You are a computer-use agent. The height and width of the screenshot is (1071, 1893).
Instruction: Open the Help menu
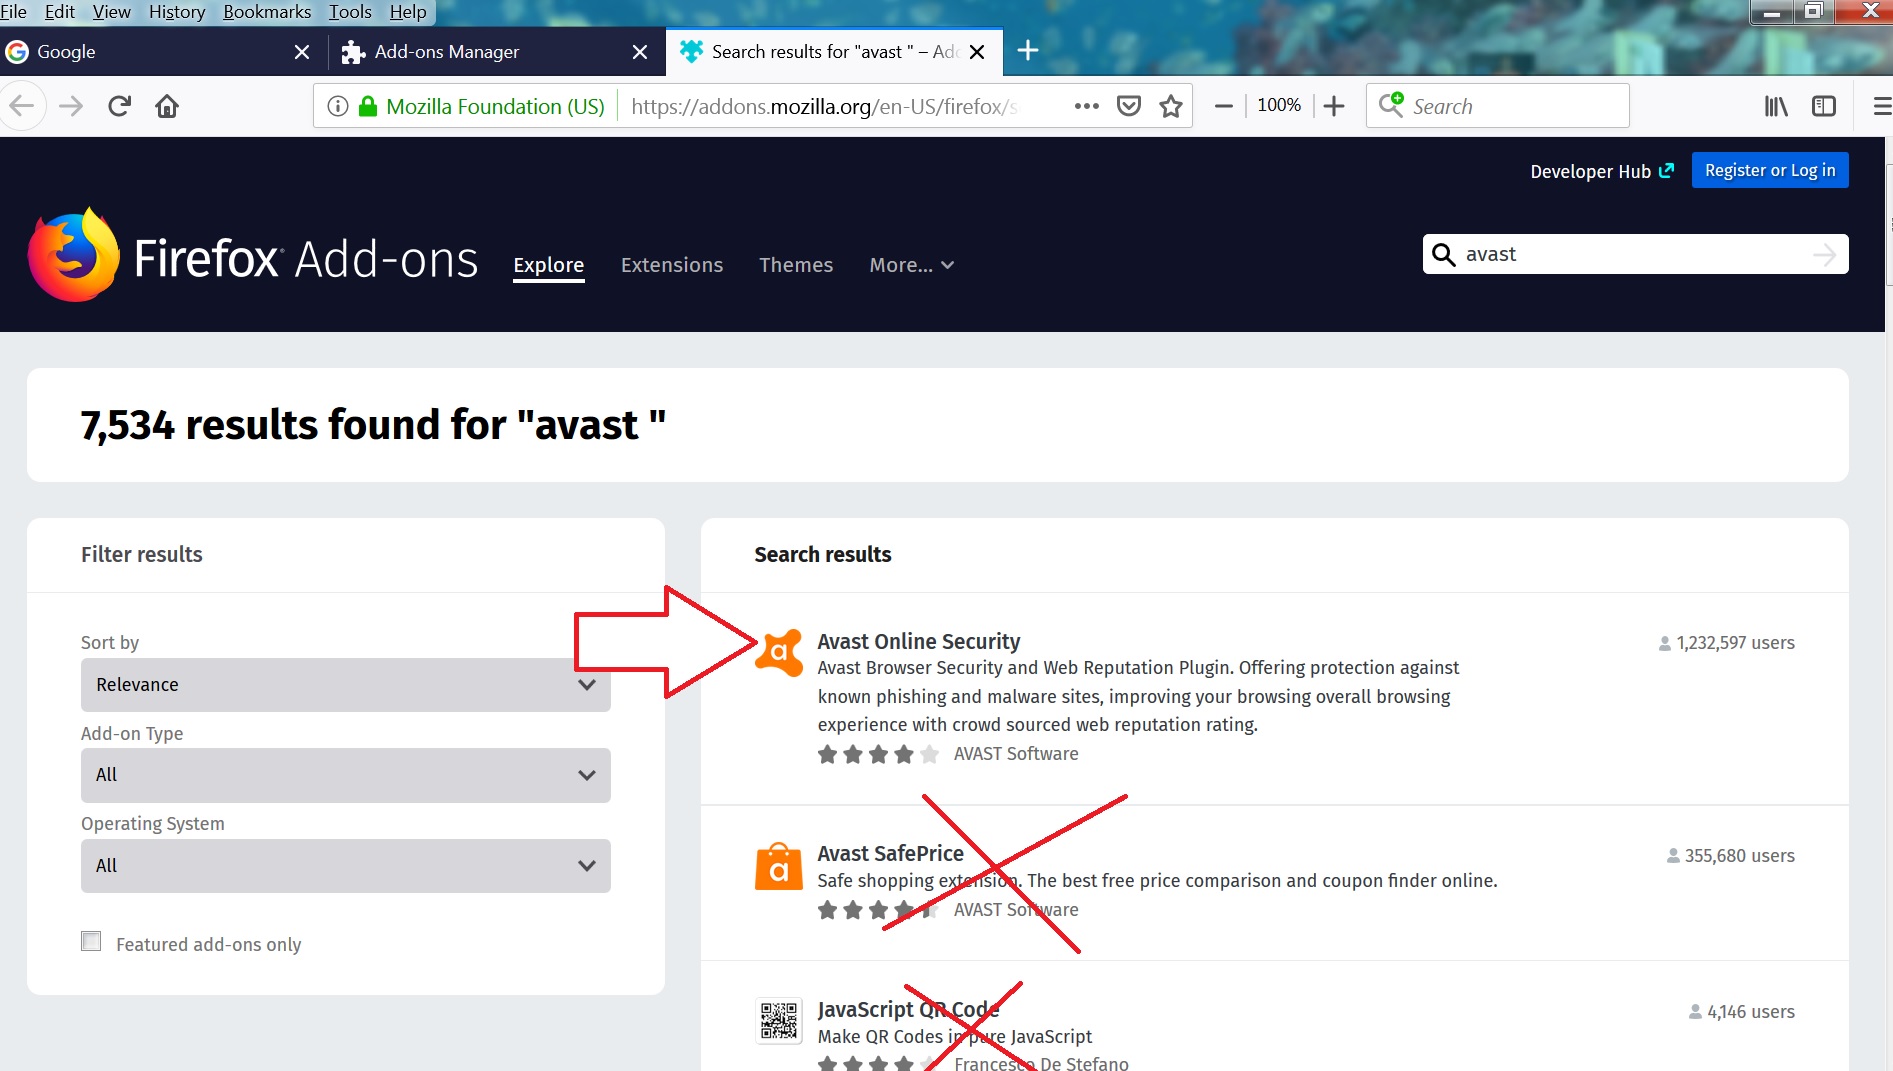tap(408, 12)
